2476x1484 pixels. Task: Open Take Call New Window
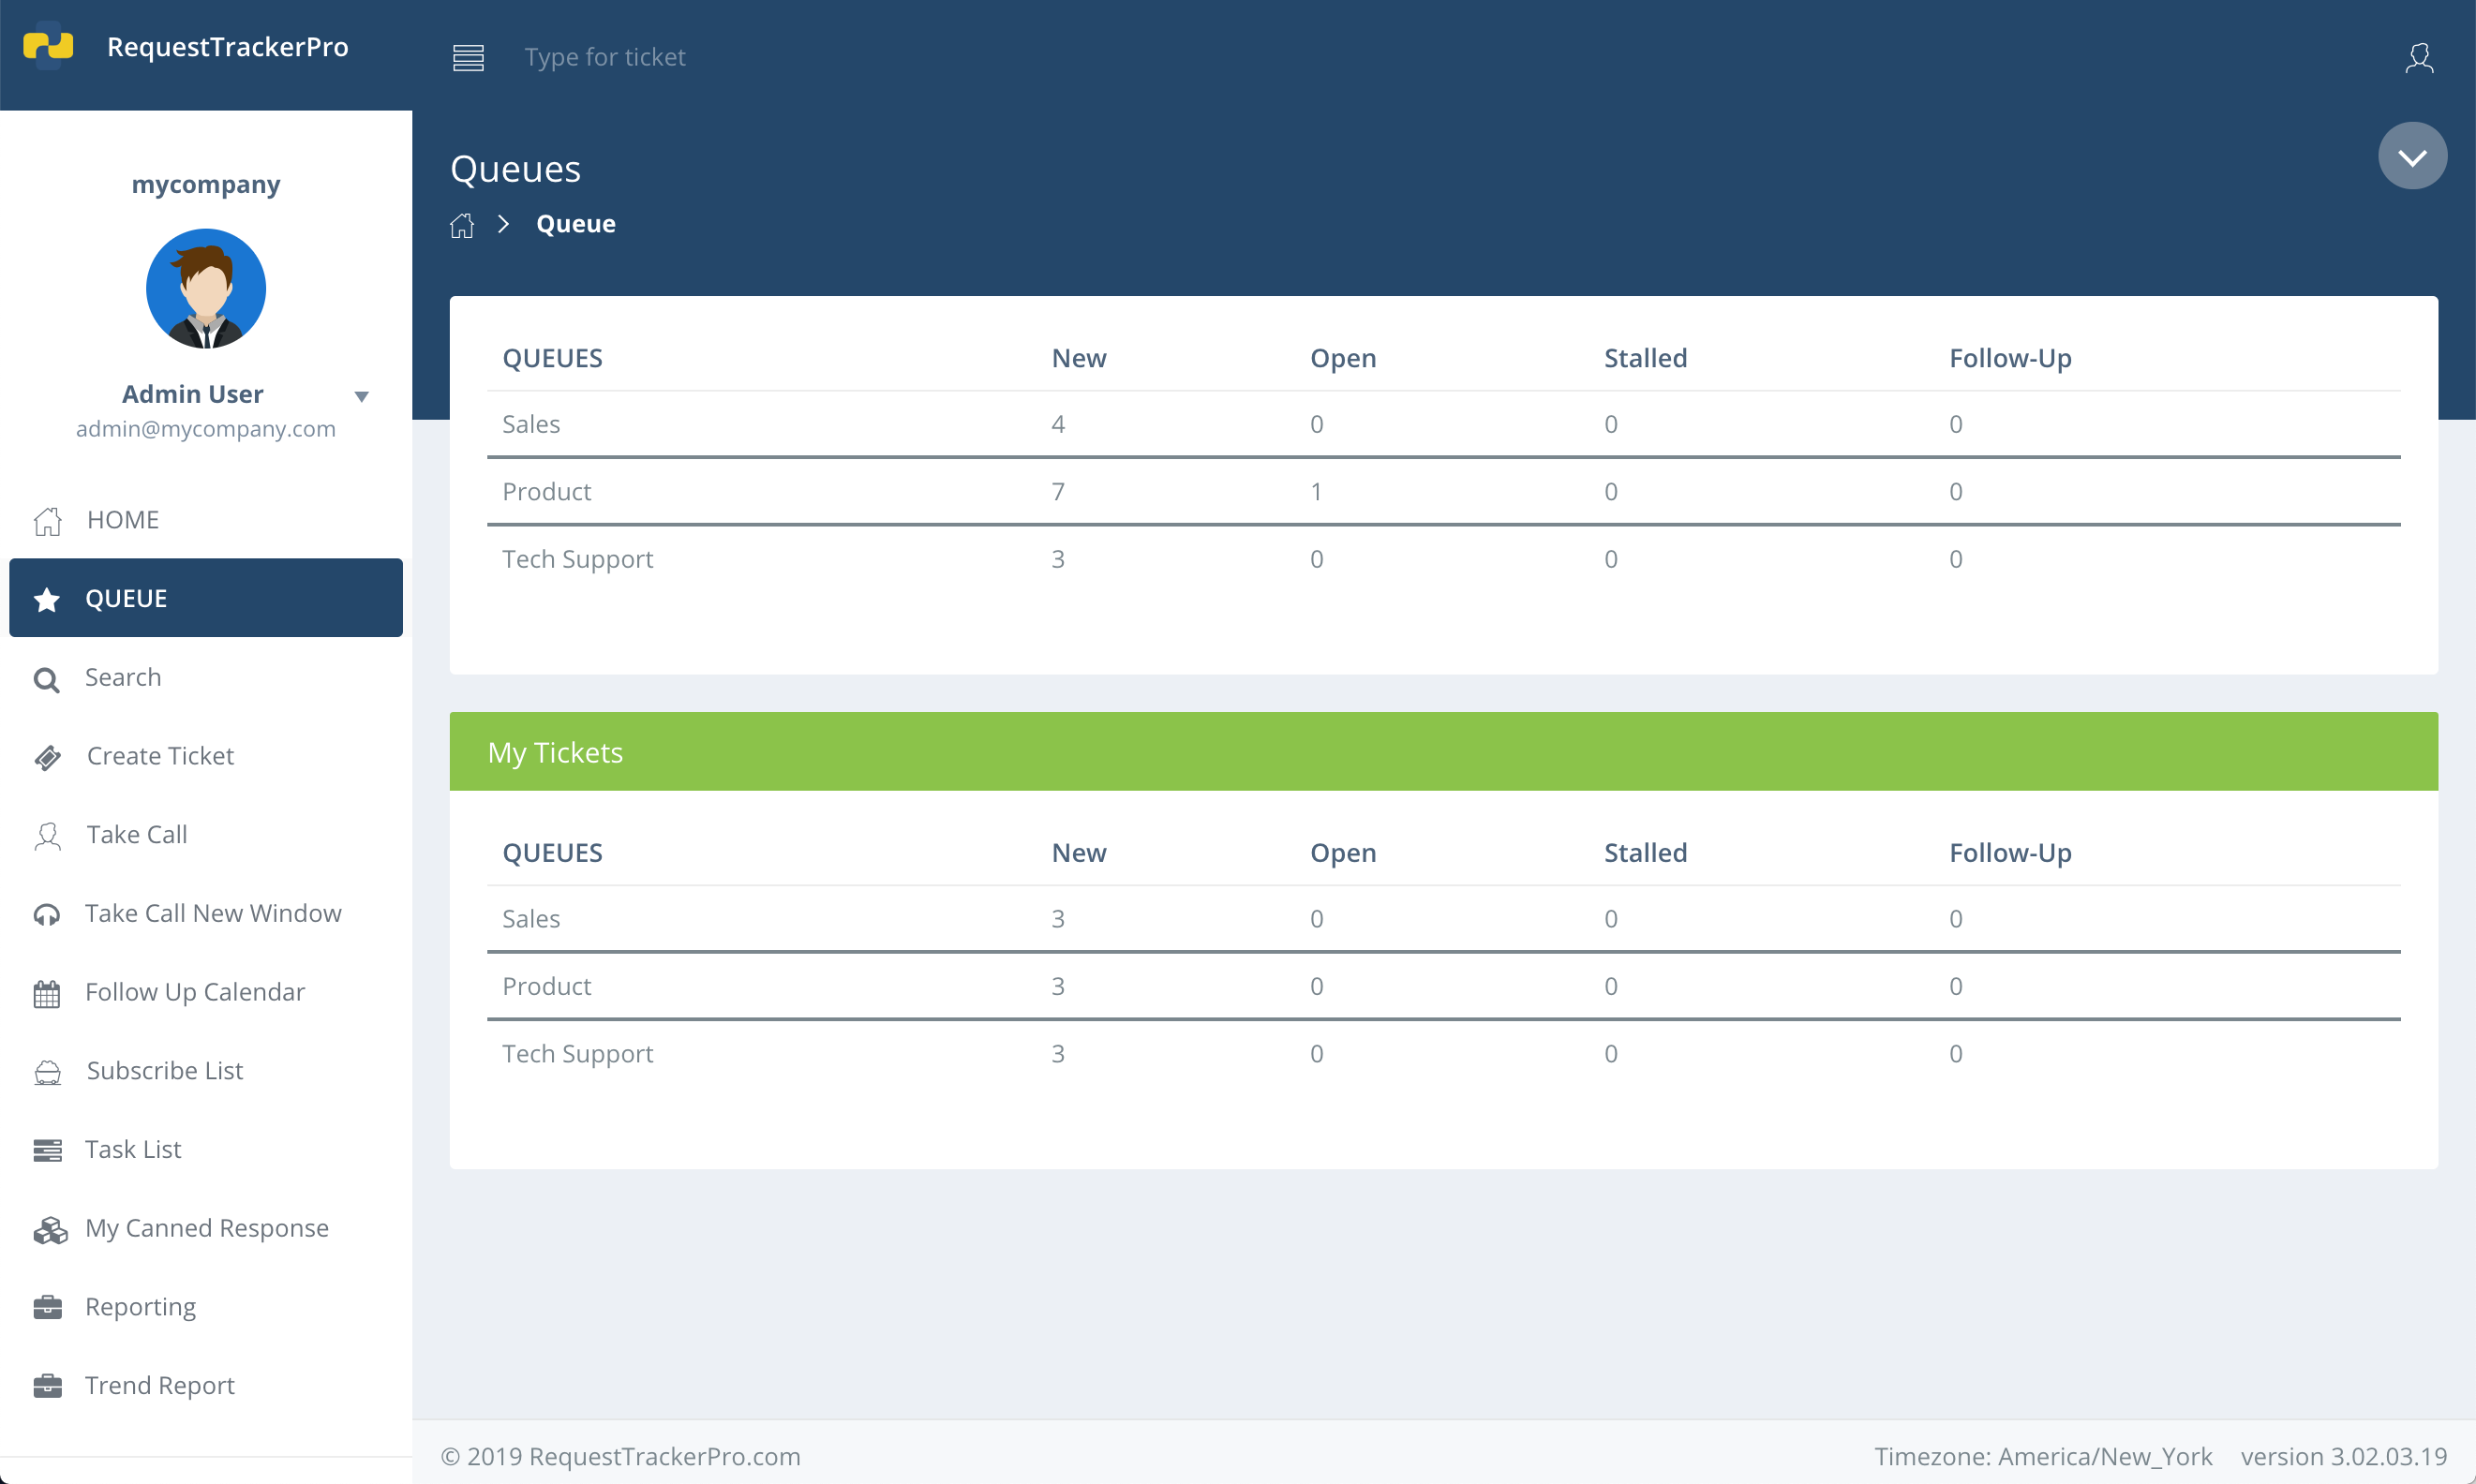tap(206, 913)
